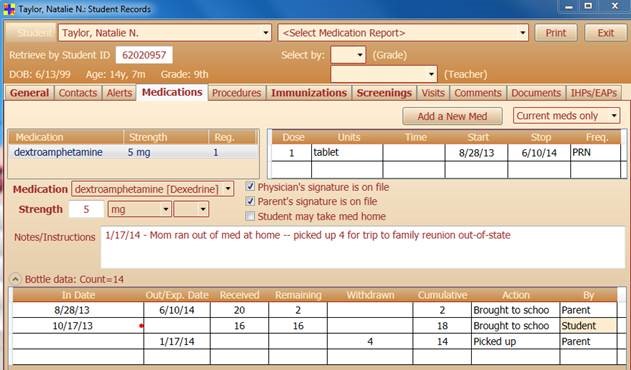631x370 pixels.
Task: Switch to the IHPs/EAPs tab
Action: [x=594, y=93]
